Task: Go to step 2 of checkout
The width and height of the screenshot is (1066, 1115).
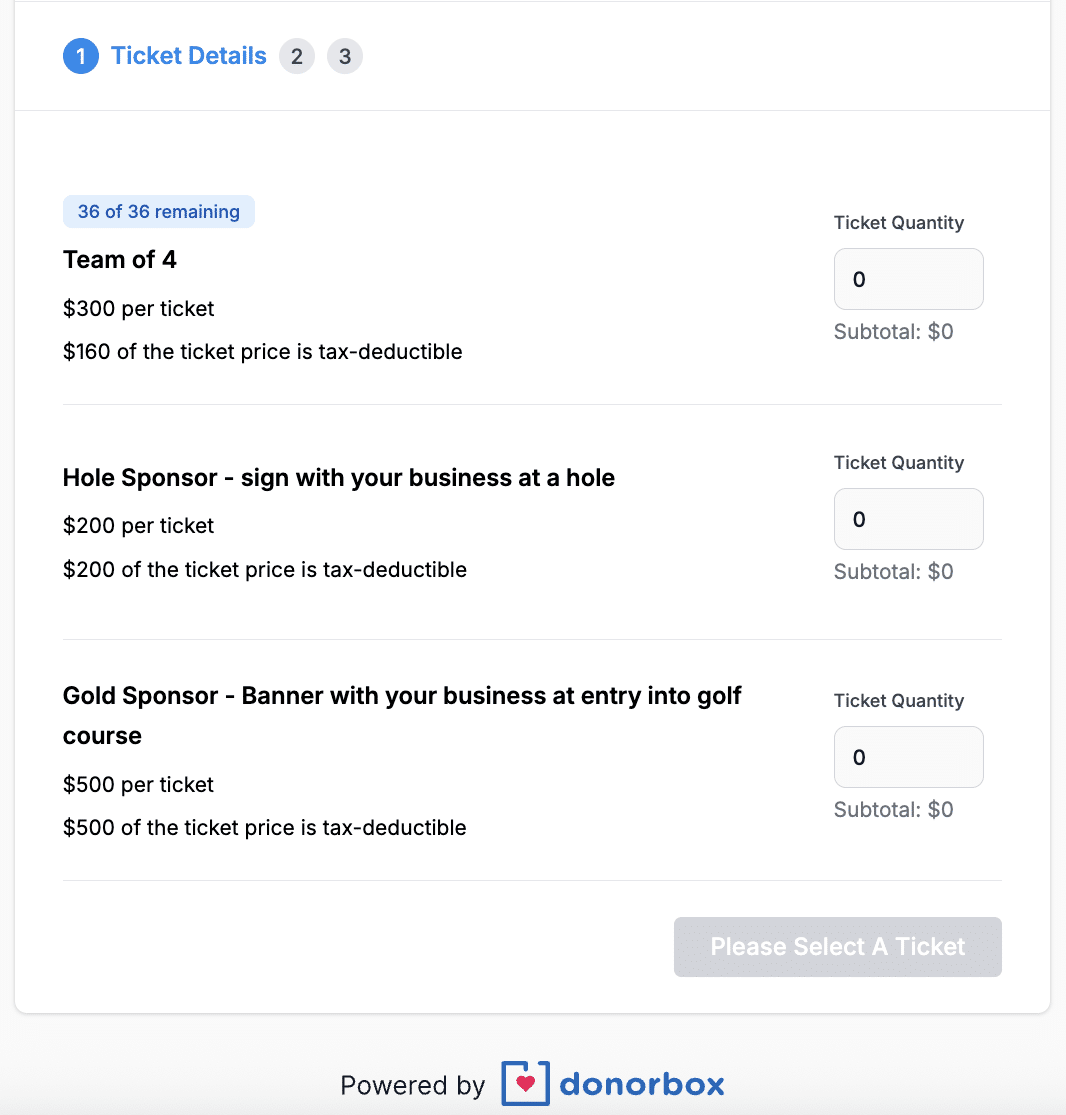Action: click(x=297, y=56)
